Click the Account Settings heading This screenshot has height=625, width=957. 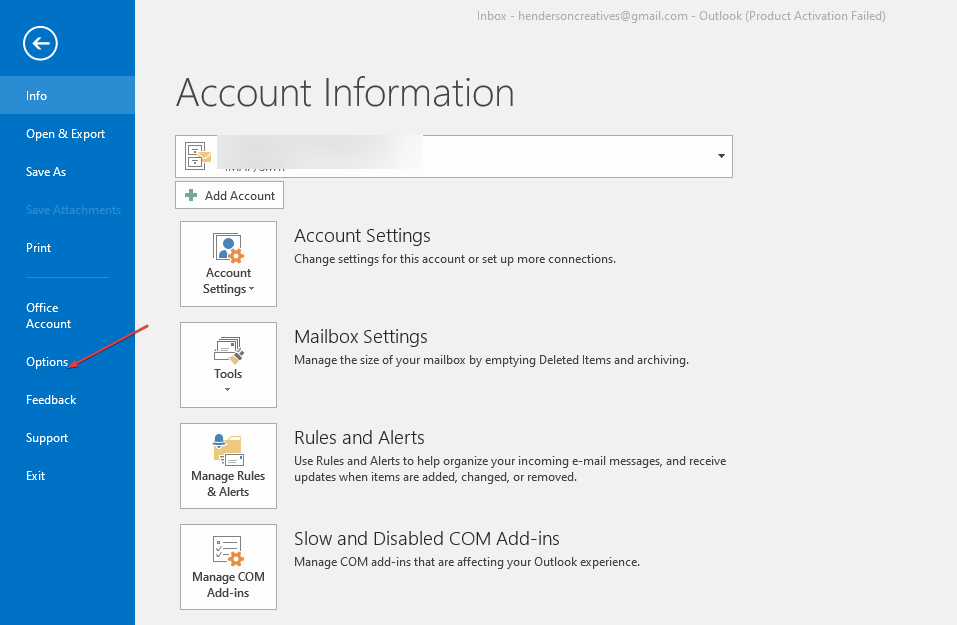point(362,236)
